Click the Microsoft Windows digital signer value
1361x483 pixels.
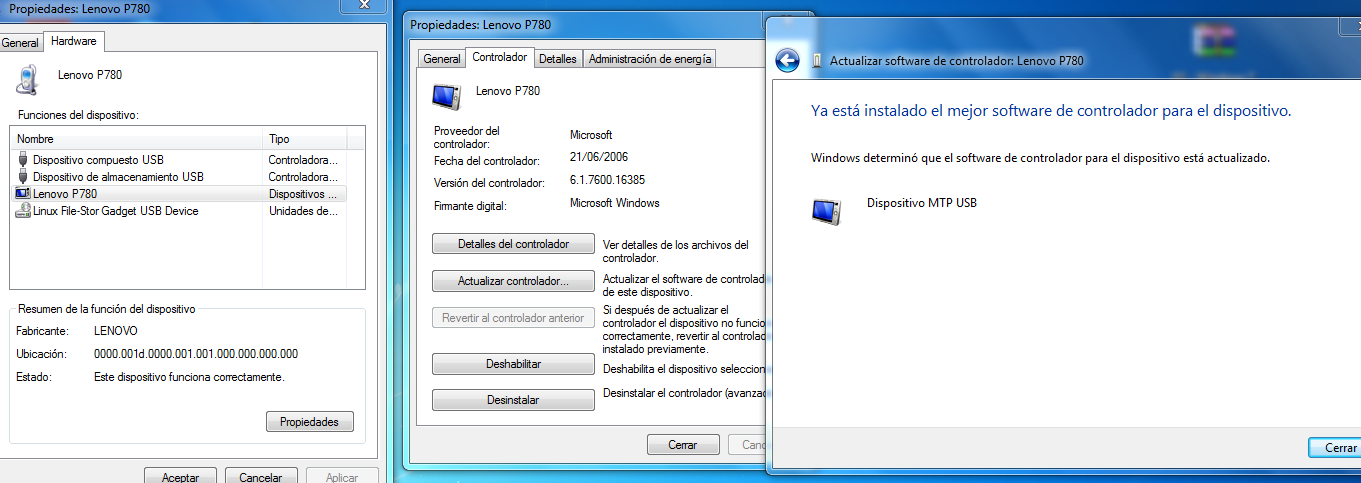pyautogui.click(x=614, y=203)
